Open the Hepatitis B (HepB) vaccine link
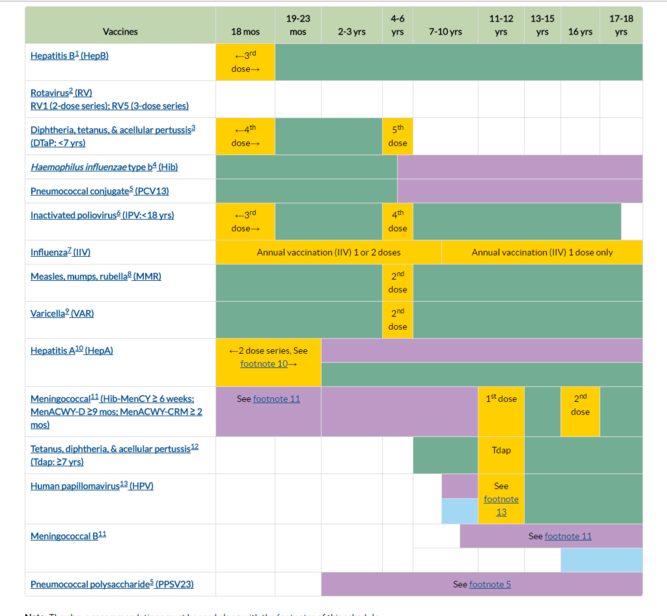Viewport: 667px width, 616px height. (x=69, y=56)
